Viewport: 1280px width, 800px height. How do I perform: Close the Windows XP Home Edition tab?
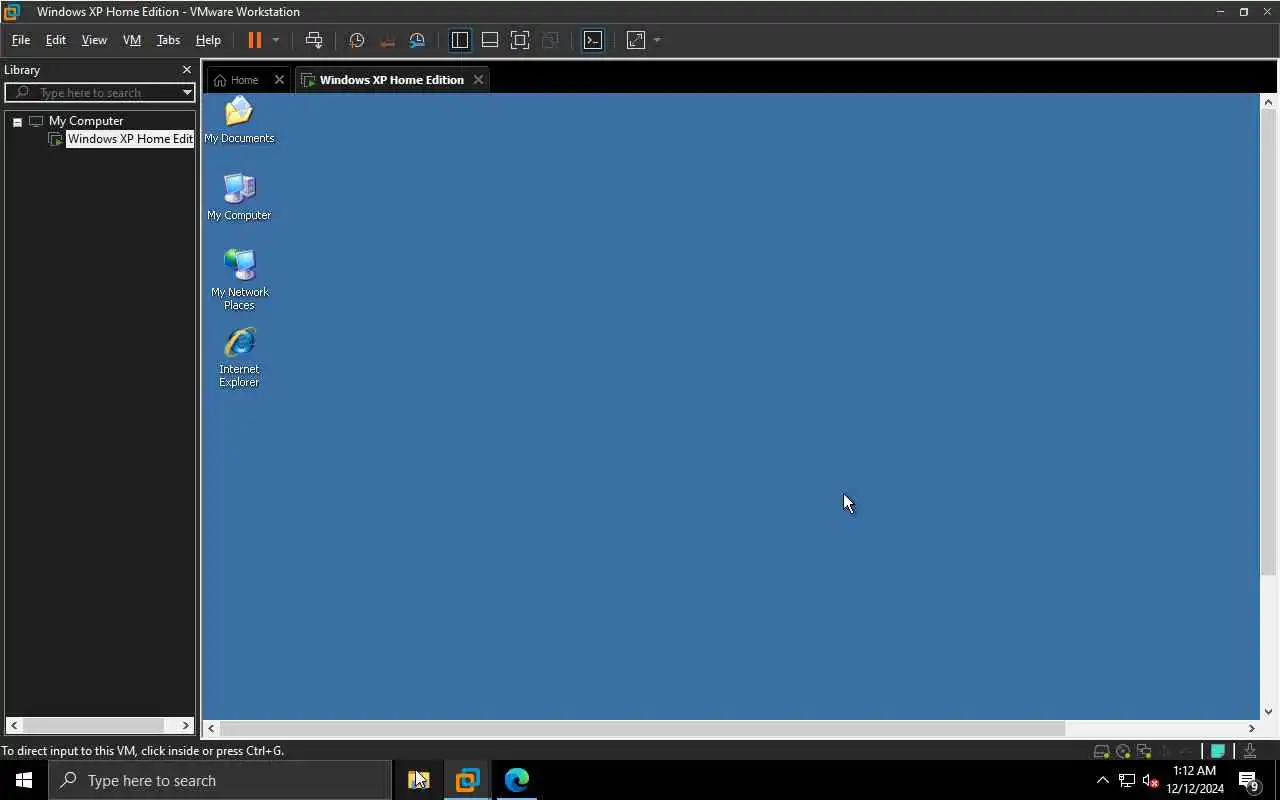(478, 80)
